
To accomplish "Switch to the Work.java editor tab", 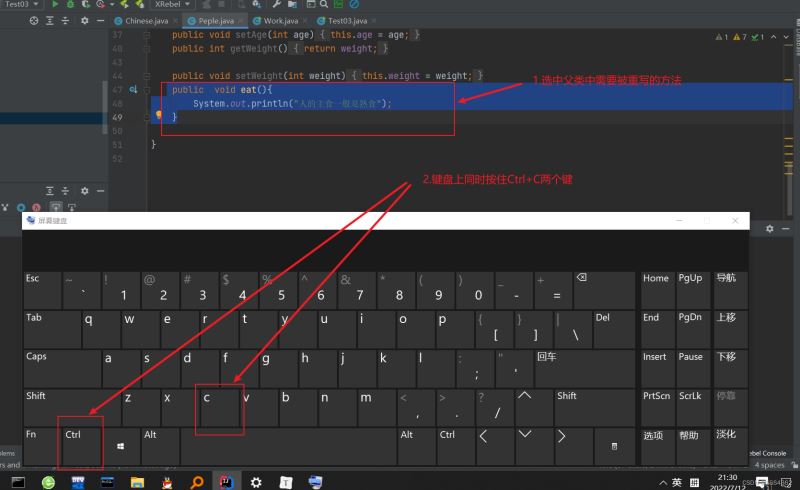I will [276, 20].
